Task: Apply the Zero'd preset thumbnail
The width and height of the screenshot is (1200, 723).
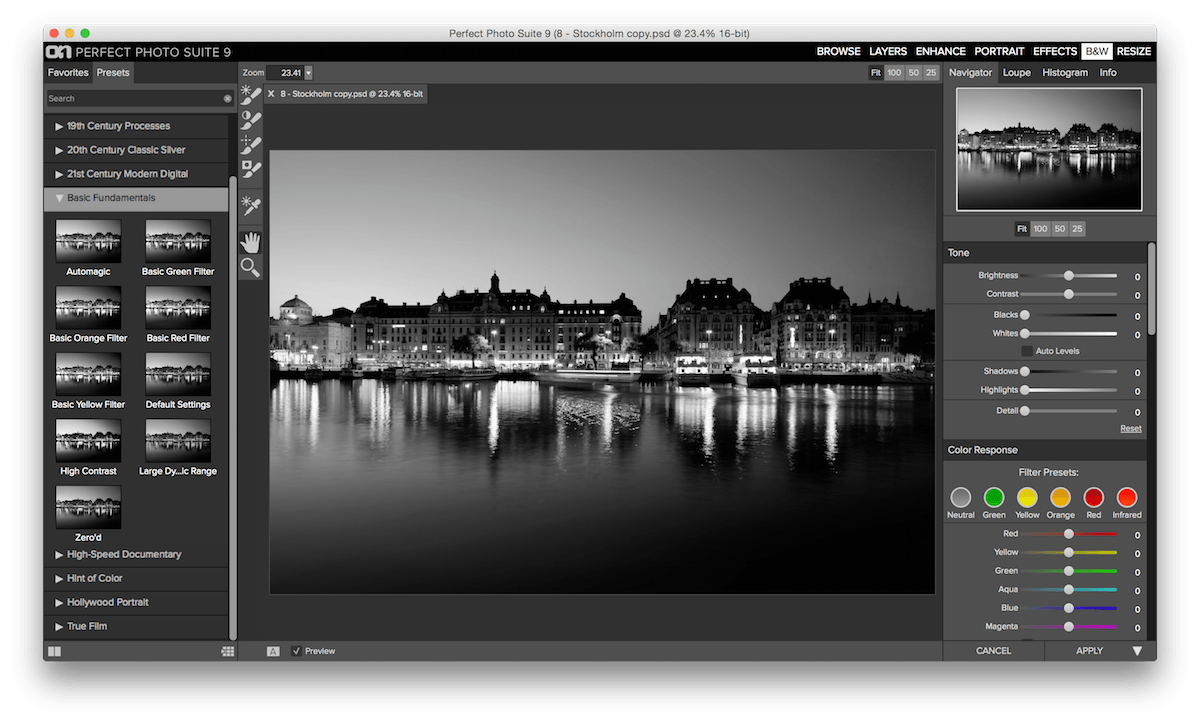Action: (88, 508)
